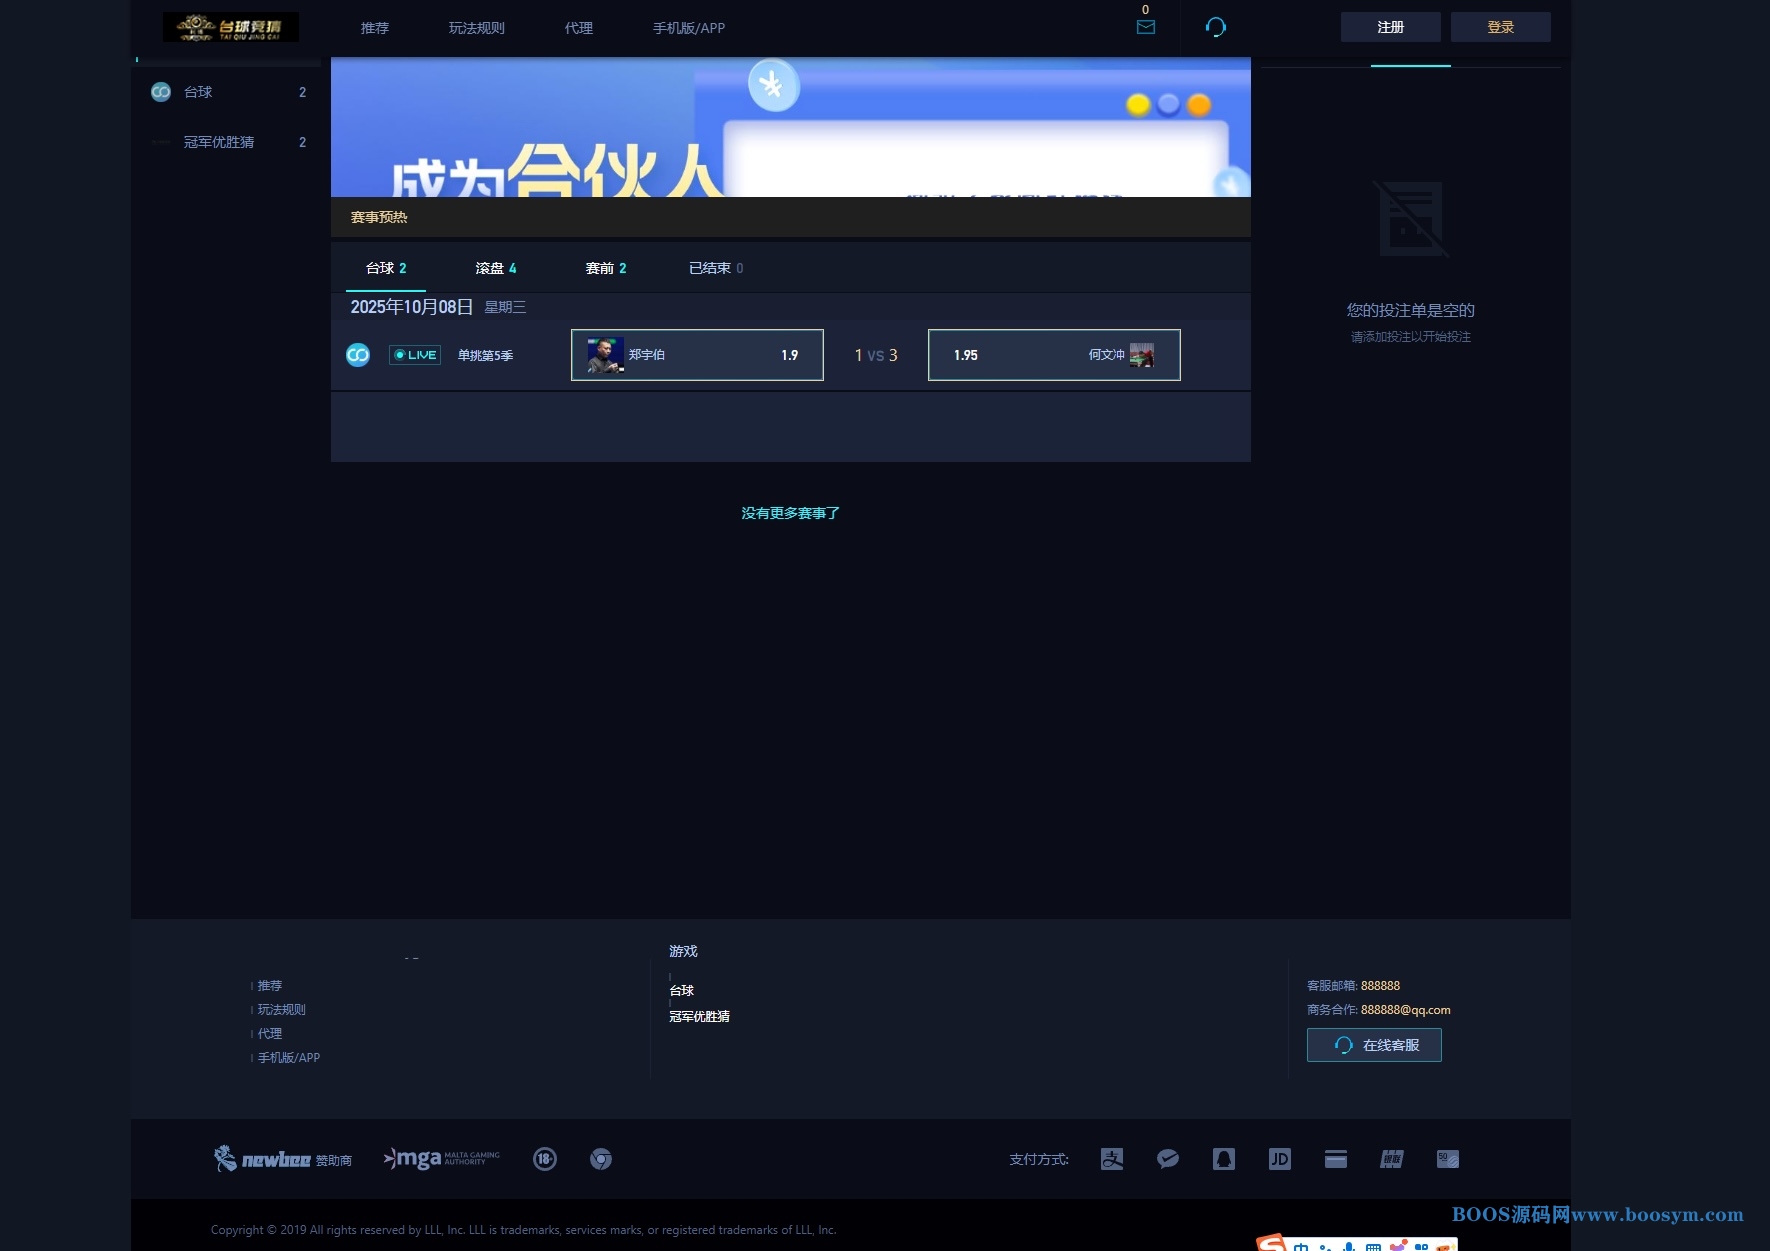
Task: Click the MGA Malta Gaming Authority logo
Action: (441, 1159)
